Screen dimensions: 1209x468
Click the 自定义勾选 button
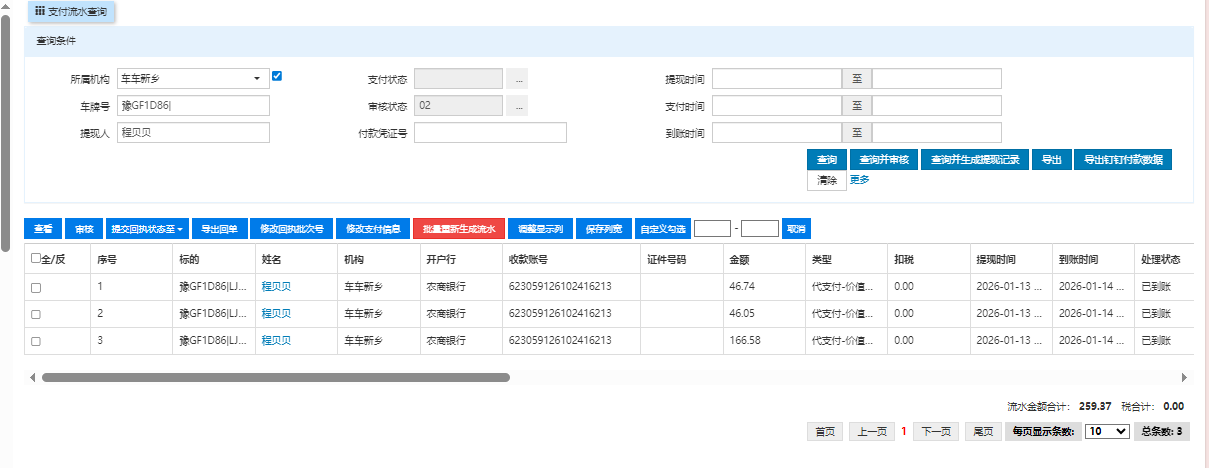(x=663, y=229)
